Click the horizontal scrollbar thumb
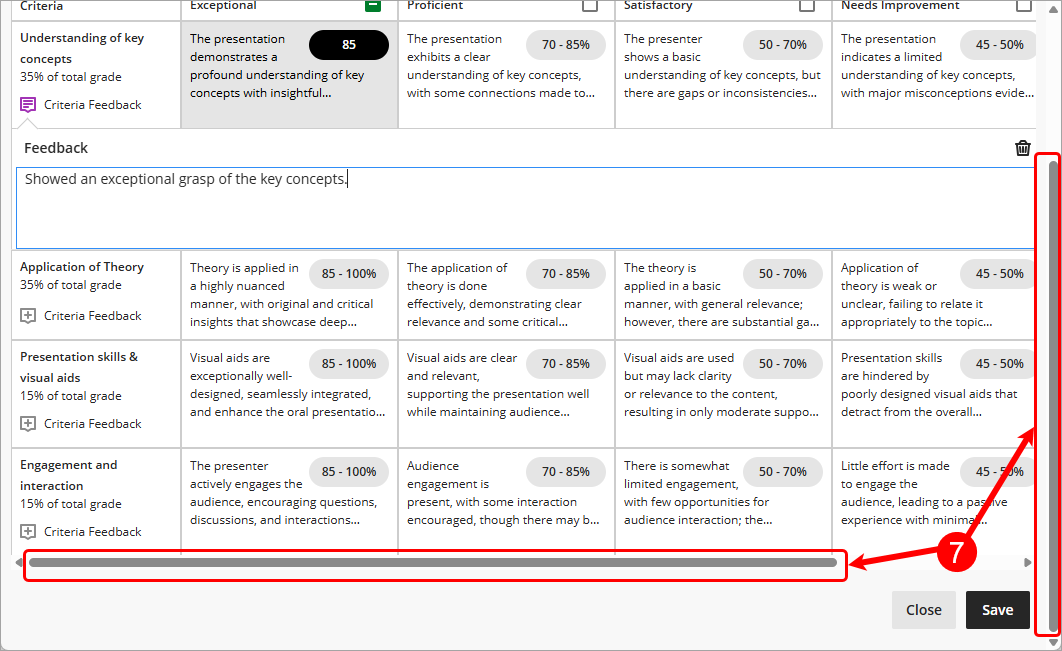Image resolution: width=1062 pixels, height=651 pixels. 433,563
